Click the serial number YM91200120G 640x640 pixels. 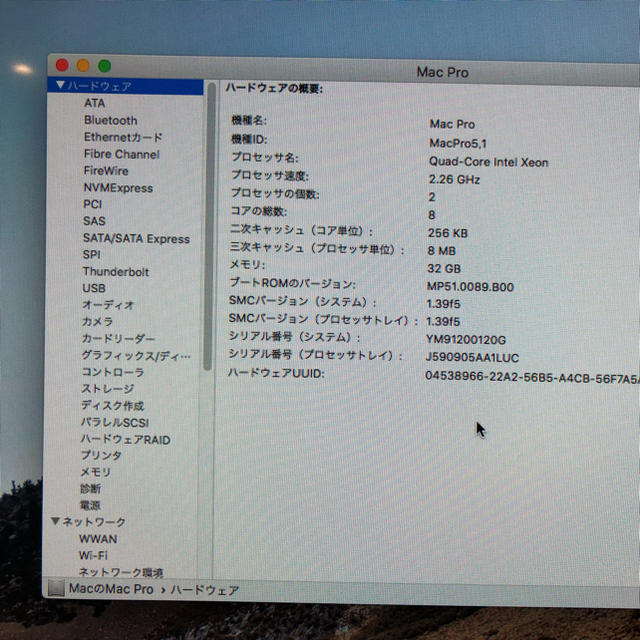(x=466, y=340)
